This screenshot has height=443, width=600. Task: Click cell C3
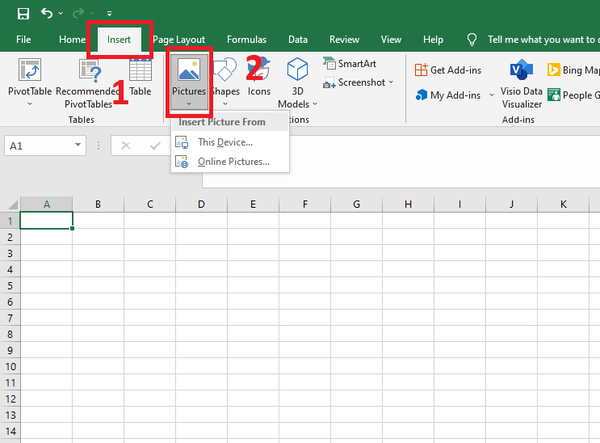150,253
